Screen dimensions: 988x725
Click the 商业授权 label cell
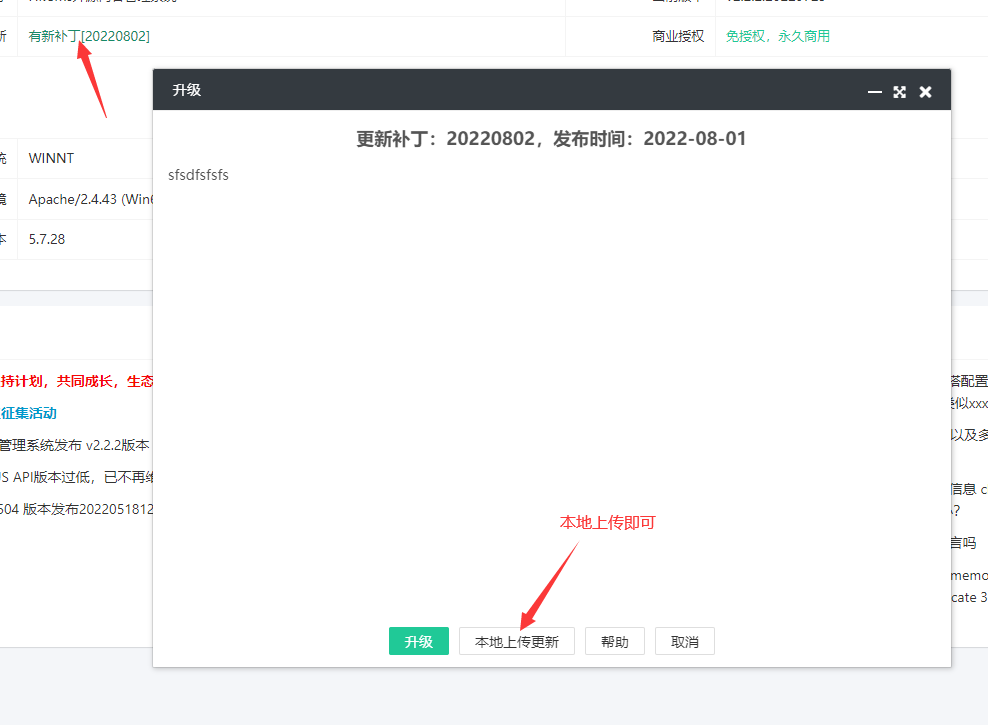(x=678, y=36)
